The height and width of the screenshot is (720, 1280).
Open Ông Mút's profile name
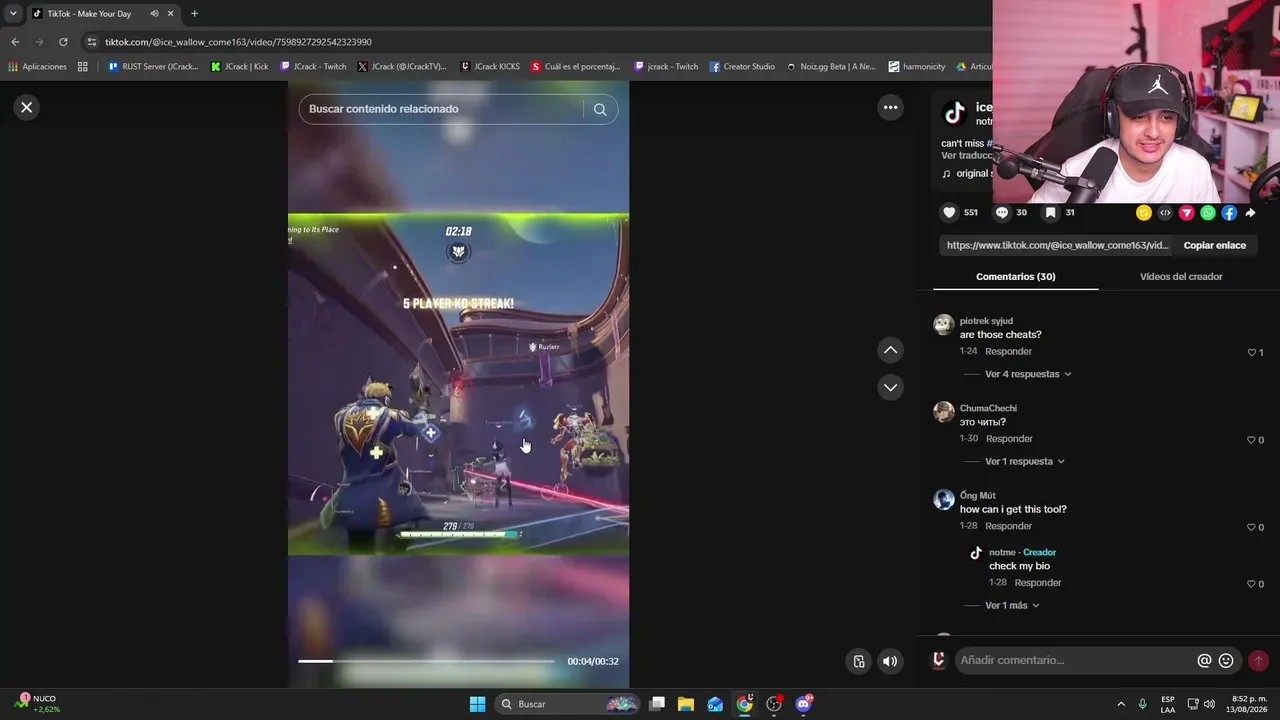[x=977, y=495]
